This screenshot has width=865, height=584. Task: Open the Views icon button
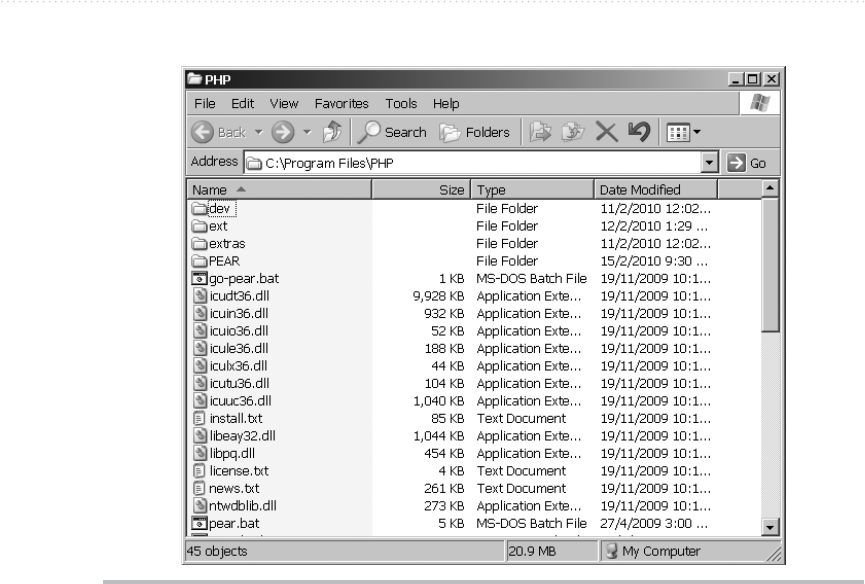click(x=677, y=133)
